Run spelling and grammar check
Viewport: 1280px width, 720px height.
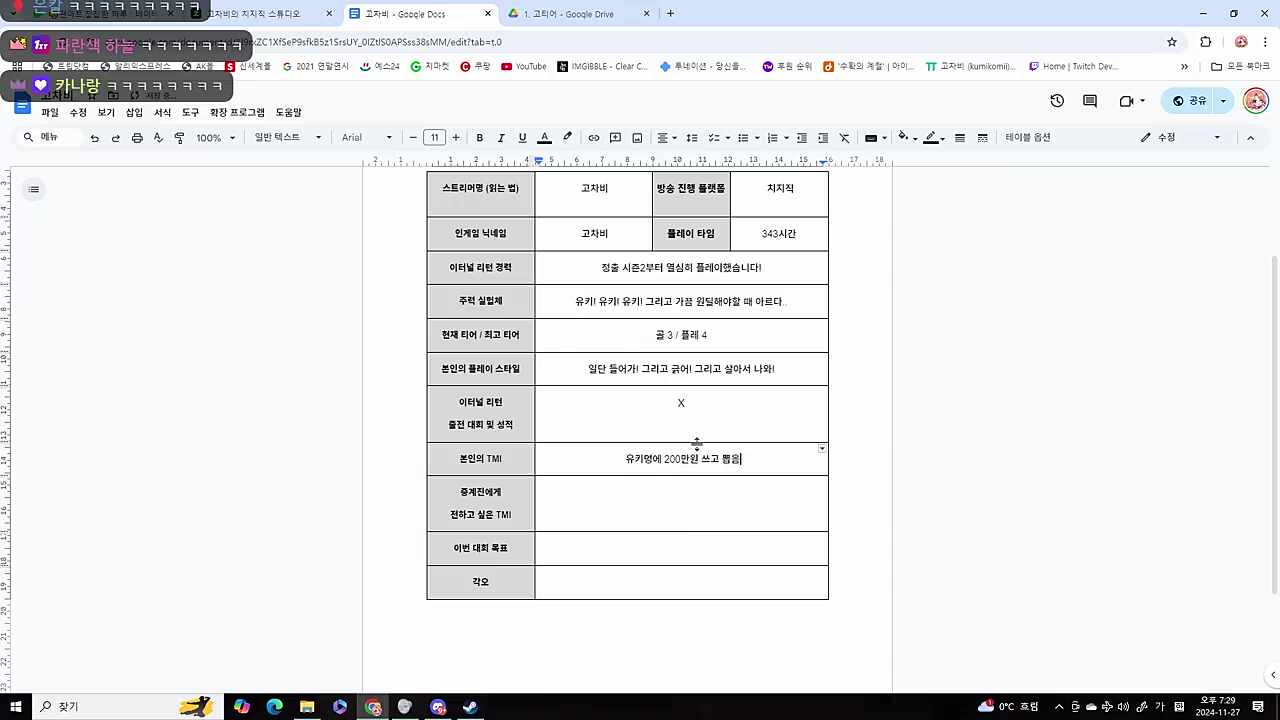(158, 138)
